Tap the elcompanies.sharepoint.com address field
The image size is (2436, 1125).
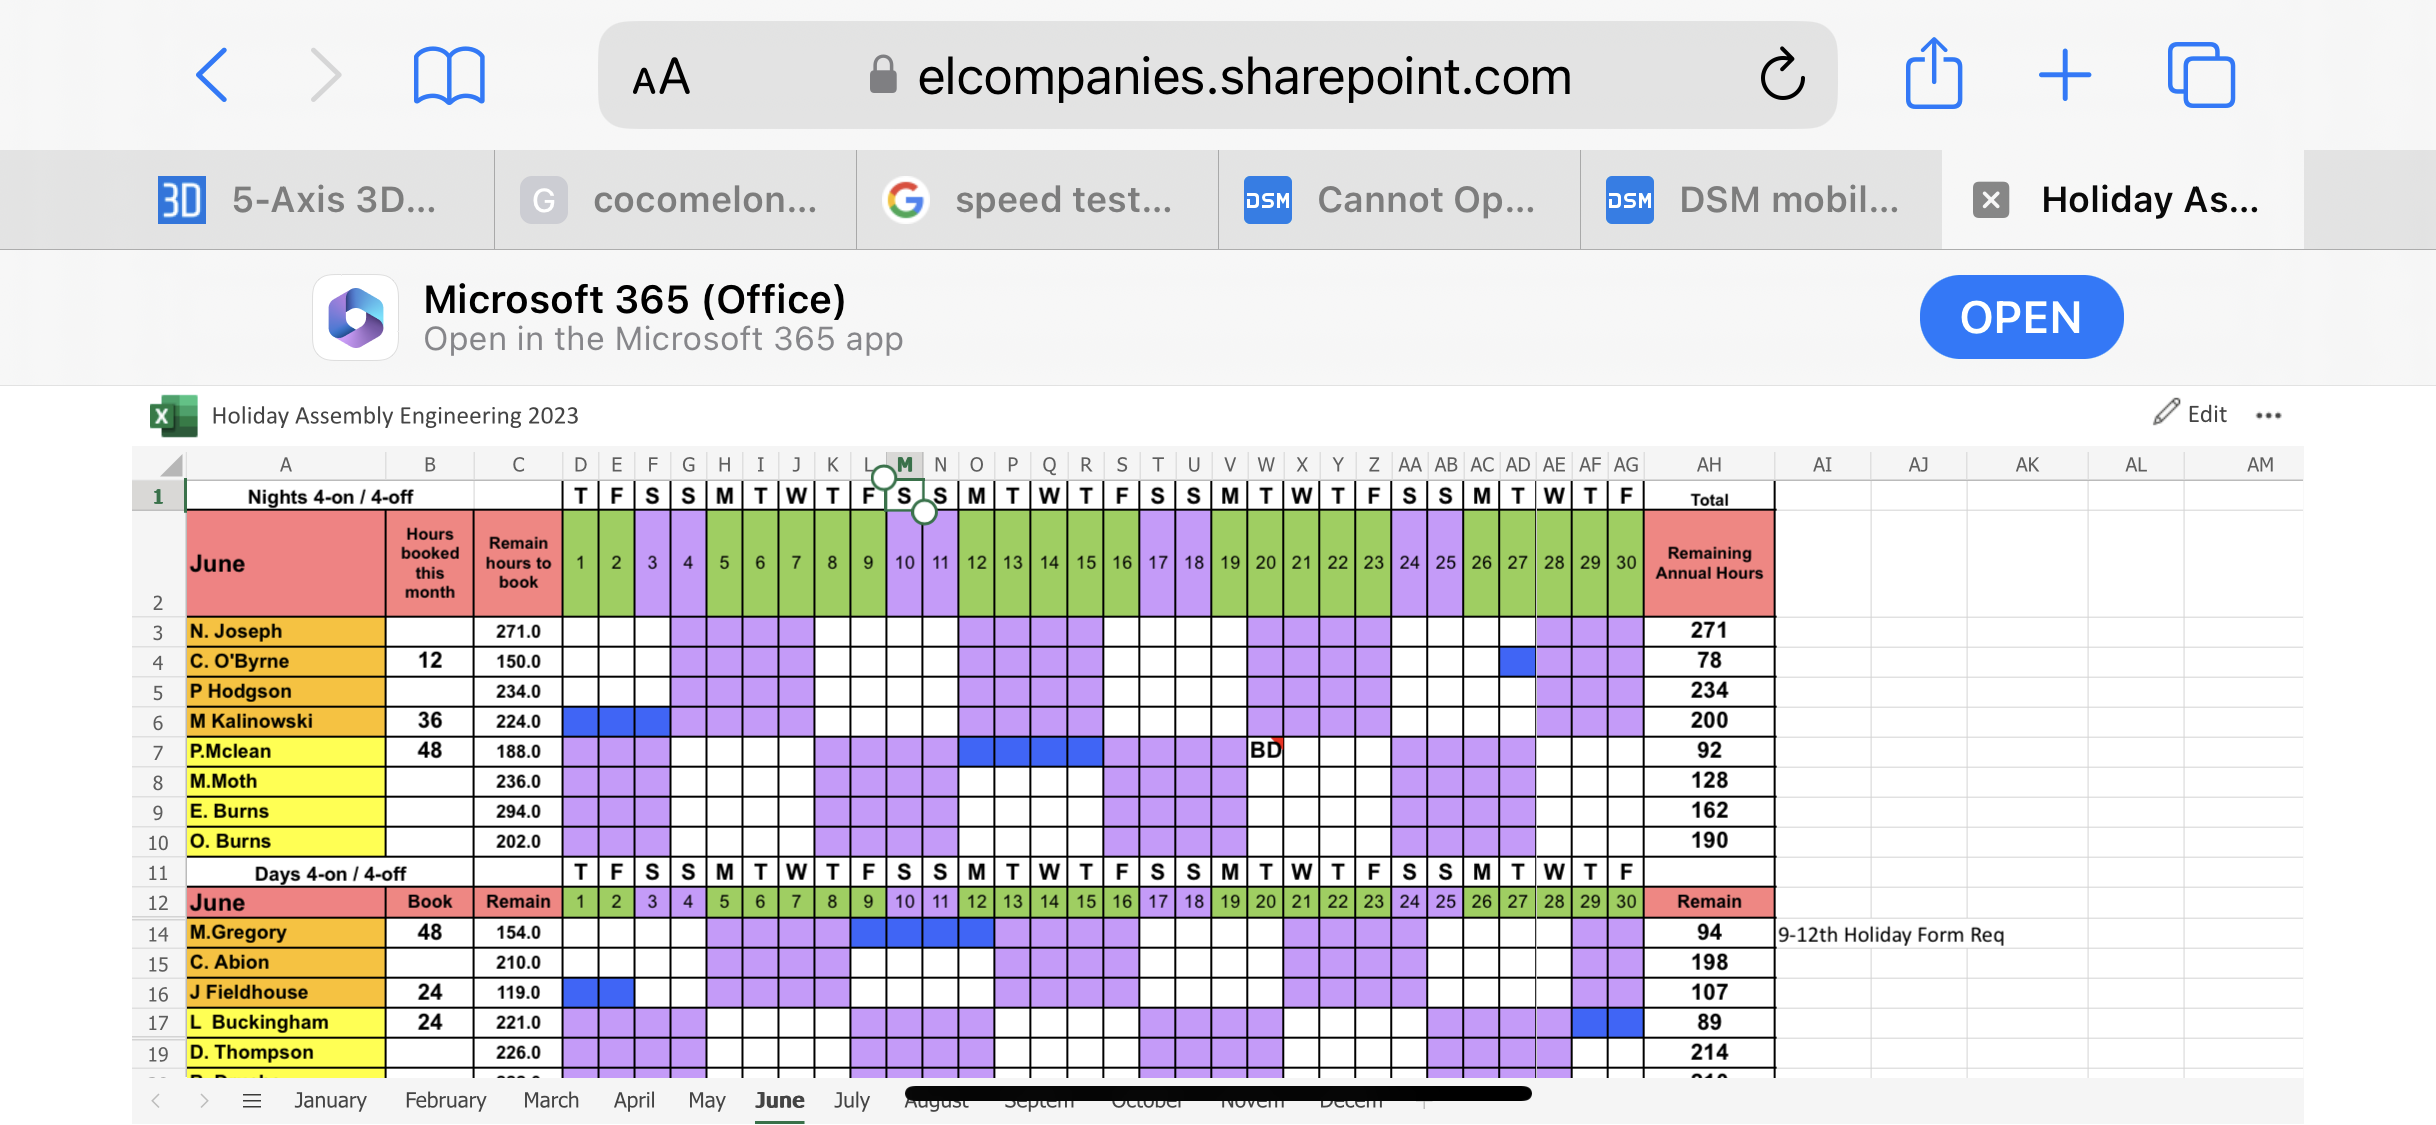(x=1244, y=77)
